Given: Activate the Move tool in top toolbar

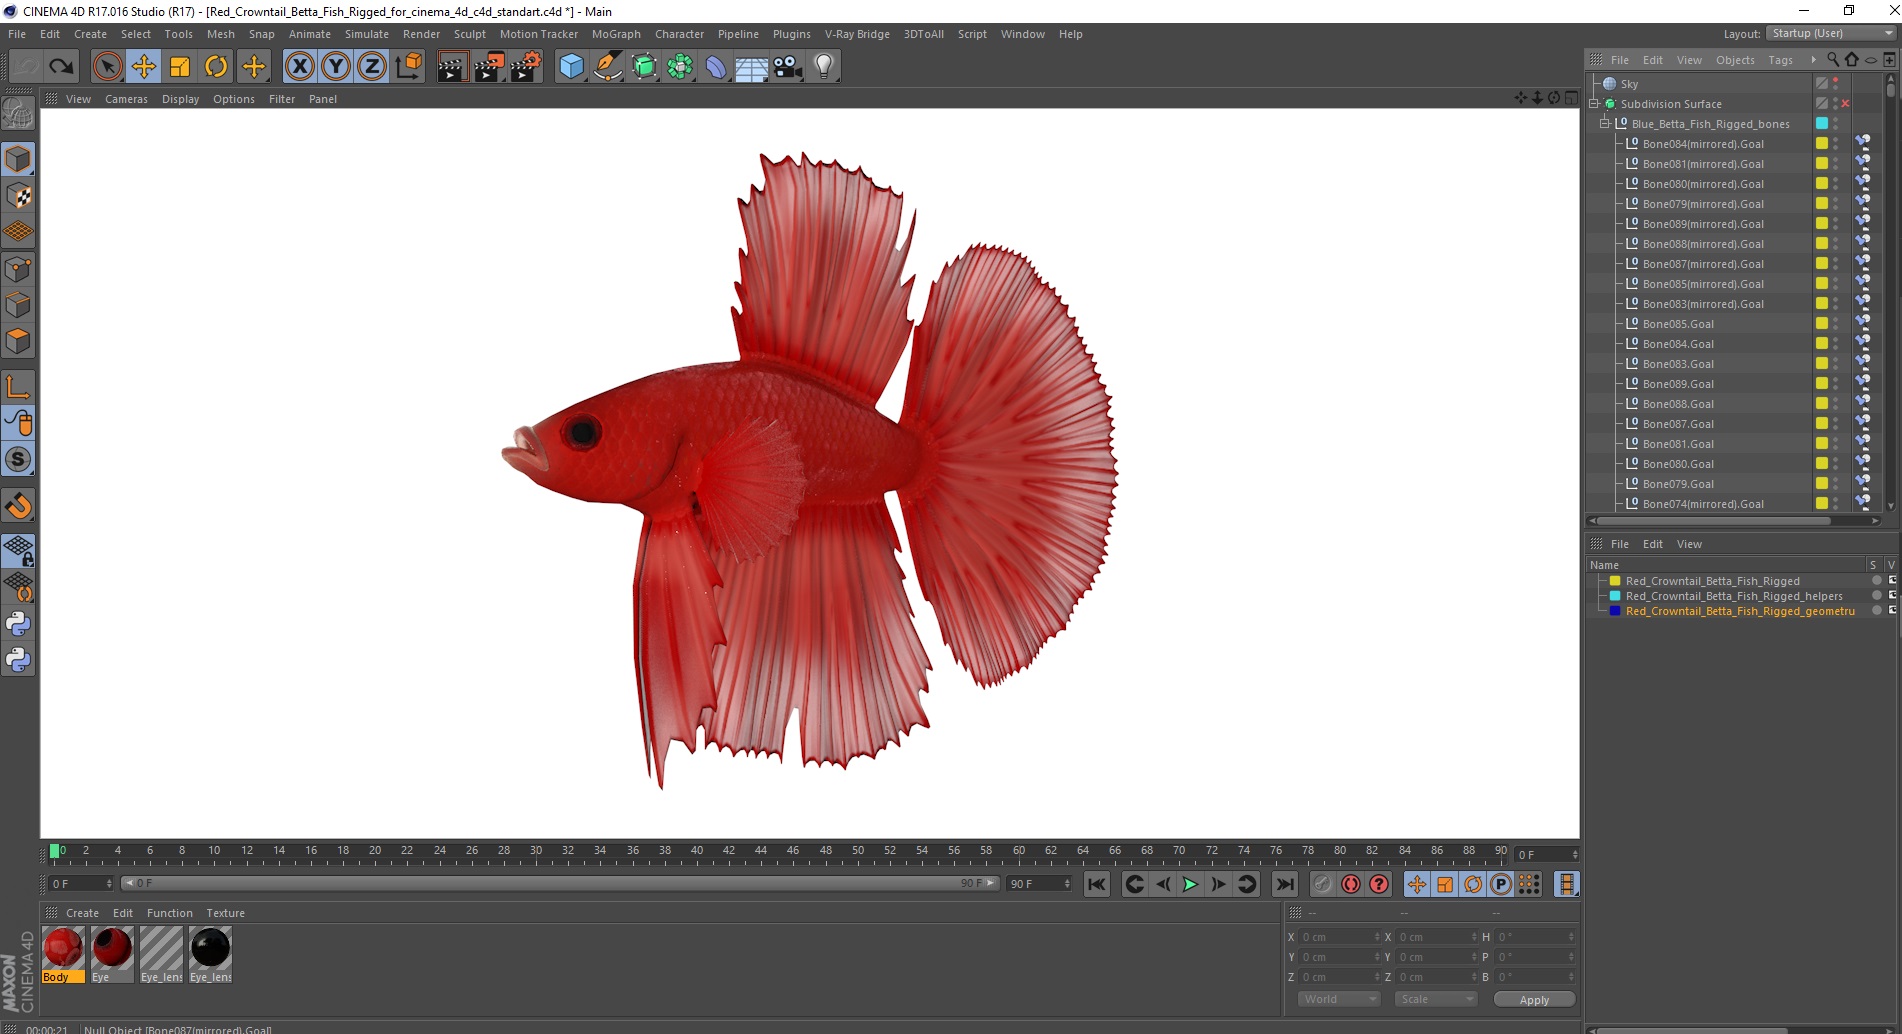Looking at the screenshot, I should [143, 67].
